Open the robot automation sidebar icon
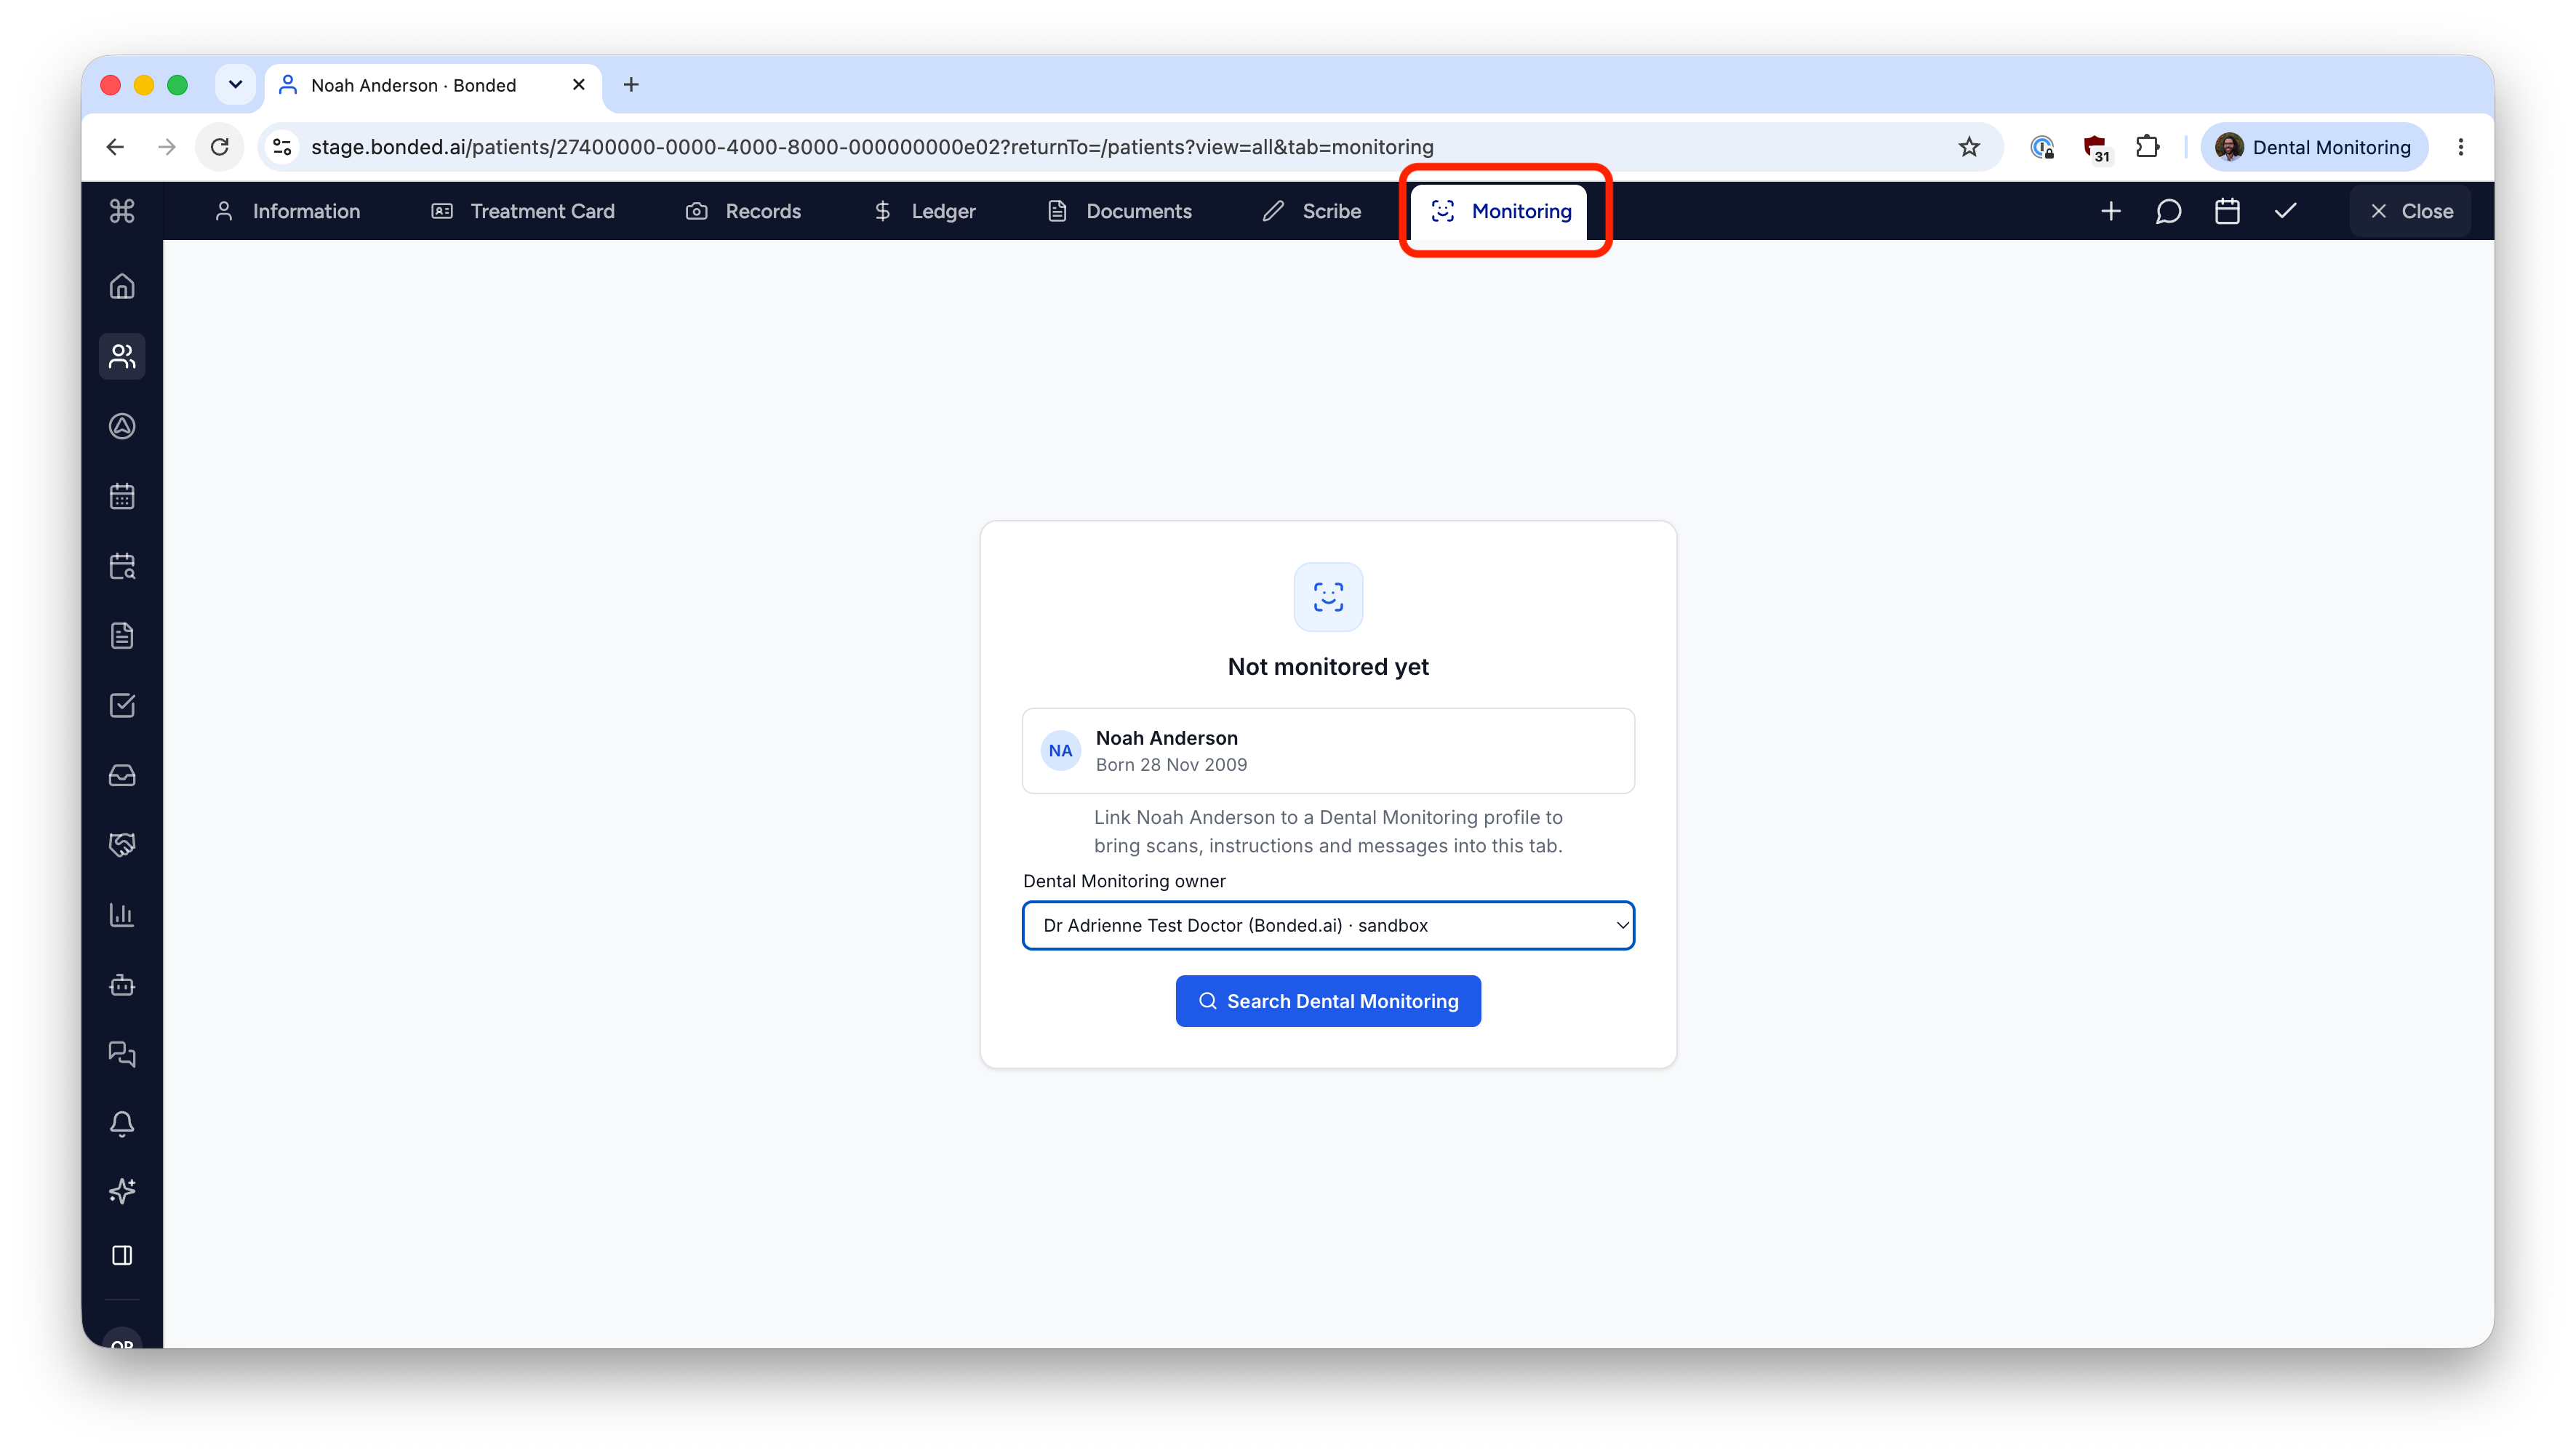Viewport: 2576px width, 1456px height. click(122, 985)
